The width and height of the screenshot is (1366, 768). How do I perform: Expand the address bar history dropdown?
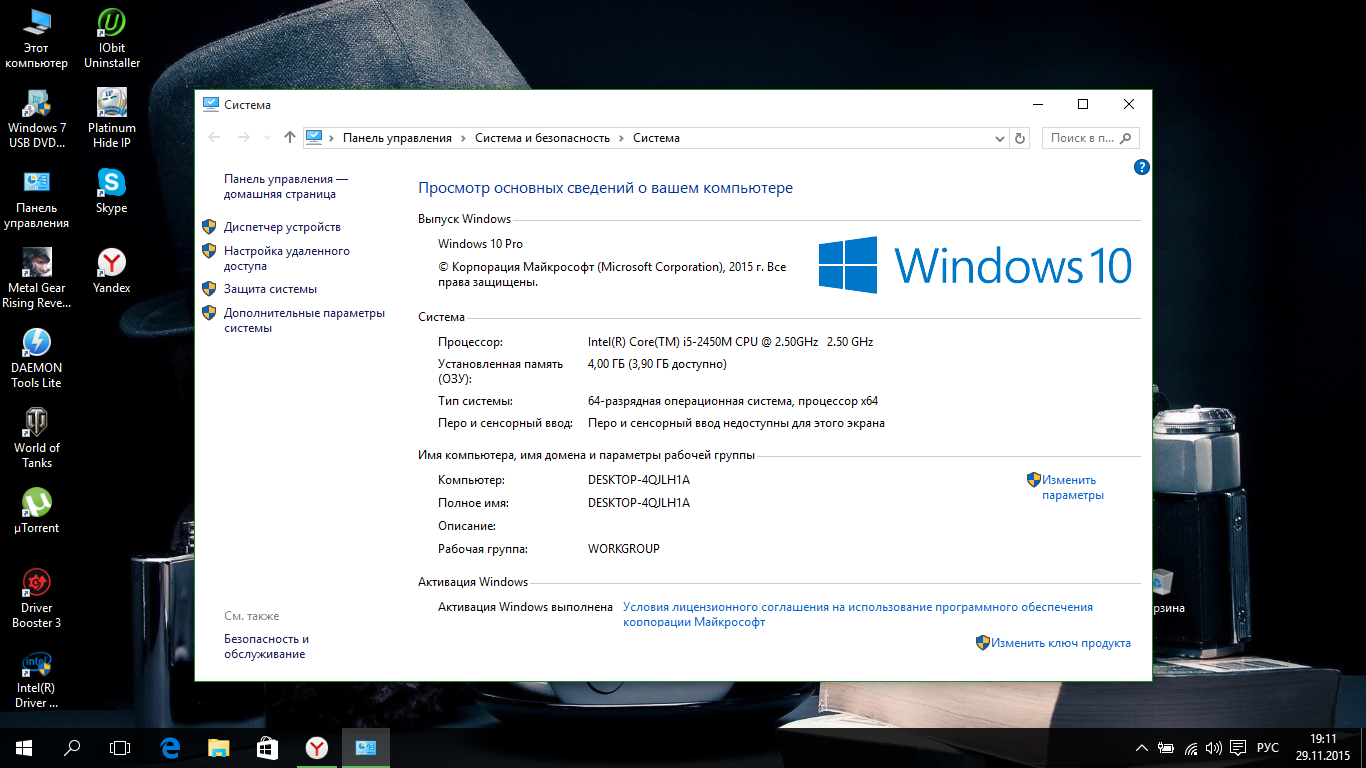point(999,138)
